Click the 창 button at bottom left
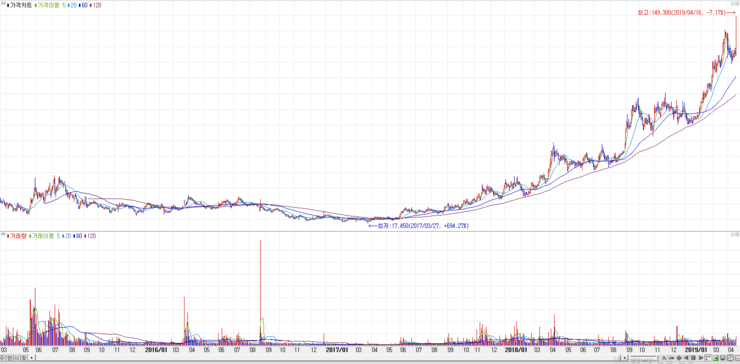 tap(24, 358)
